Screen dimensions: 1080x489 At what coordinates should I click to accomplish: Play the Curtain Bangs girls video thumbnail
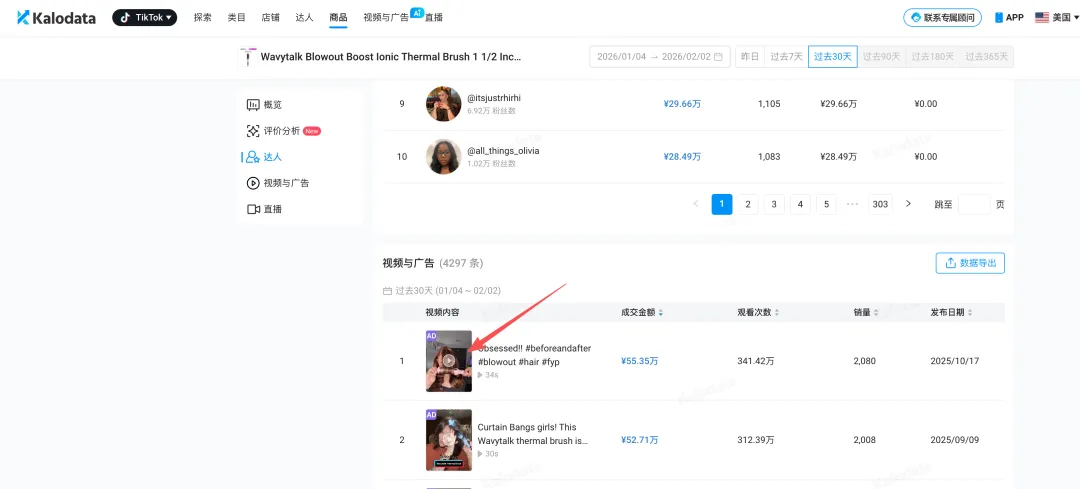(x=448, y=440)
